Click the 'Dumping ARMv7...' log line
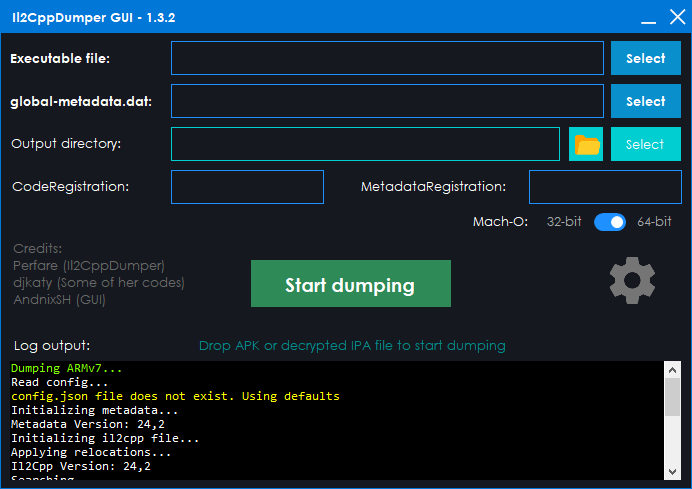692x489 pixels. click(66, 368)
